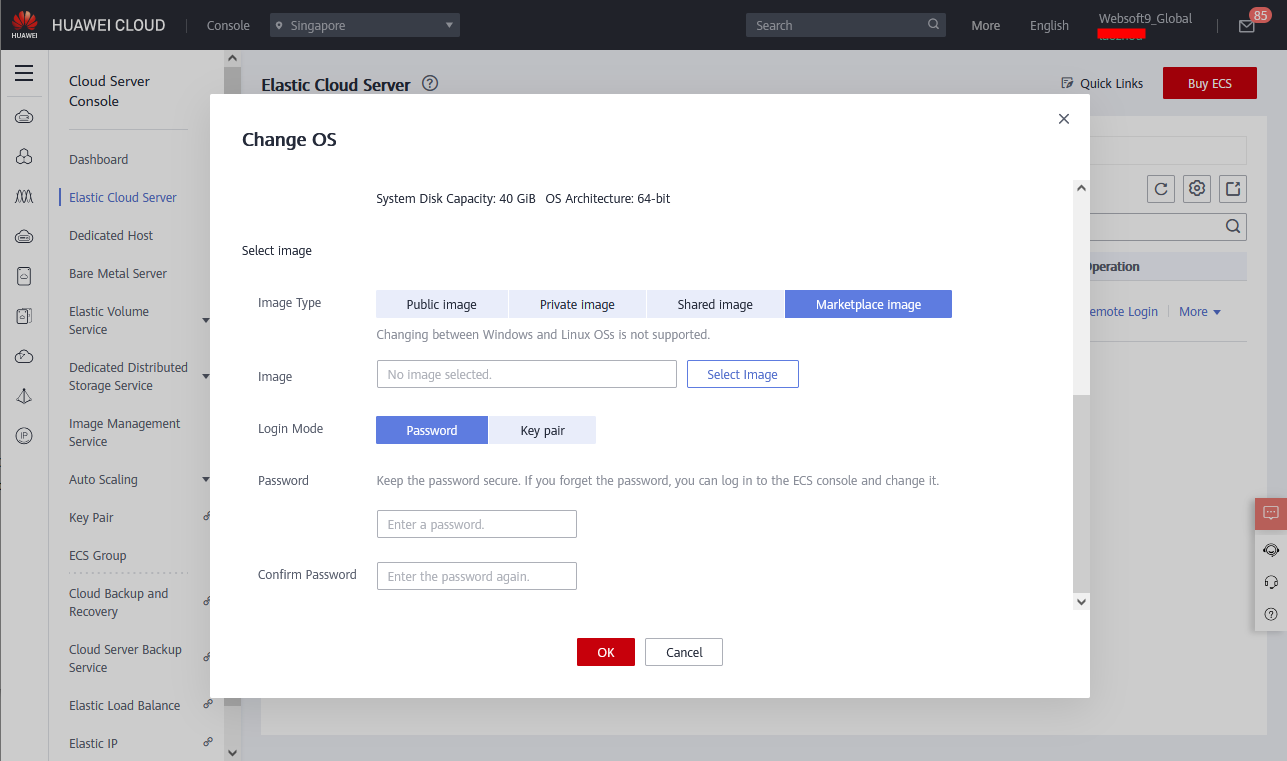Expand Elastic Volume Service menu
Viewport: 1287px width, 761px height.
(206, 320)
